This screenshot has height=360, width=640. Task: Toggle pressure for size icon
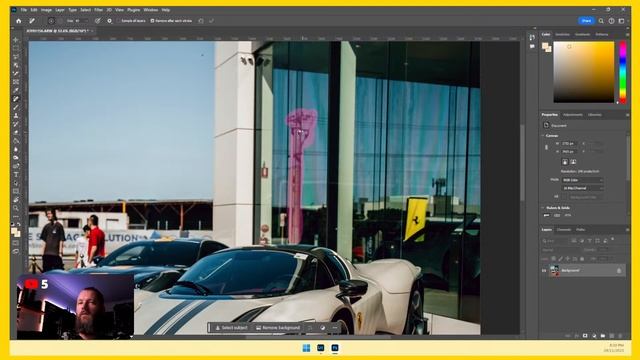(98, 21)
